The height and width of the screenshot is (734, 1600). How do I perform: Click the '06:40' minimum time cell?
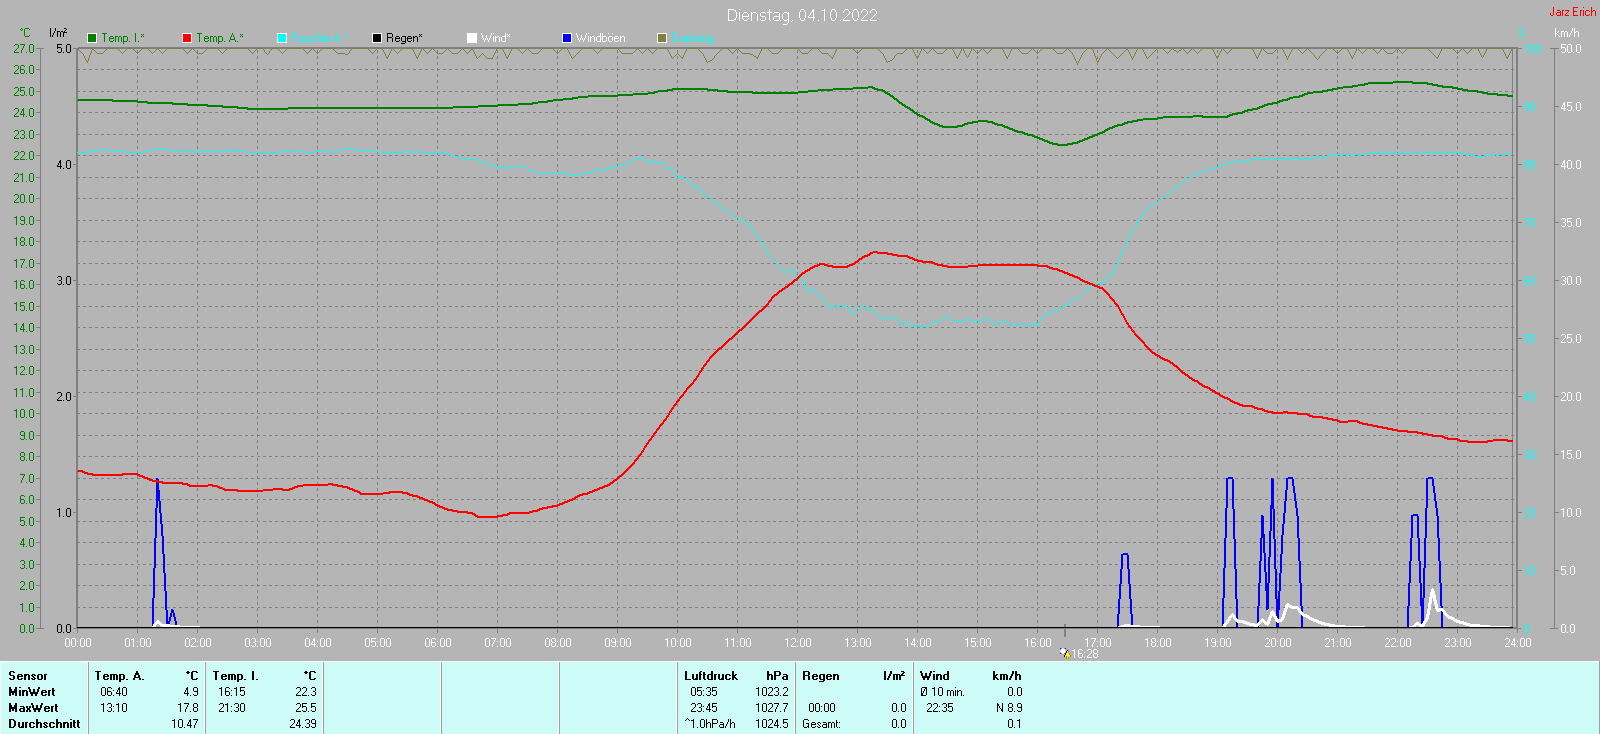(114, 692)
